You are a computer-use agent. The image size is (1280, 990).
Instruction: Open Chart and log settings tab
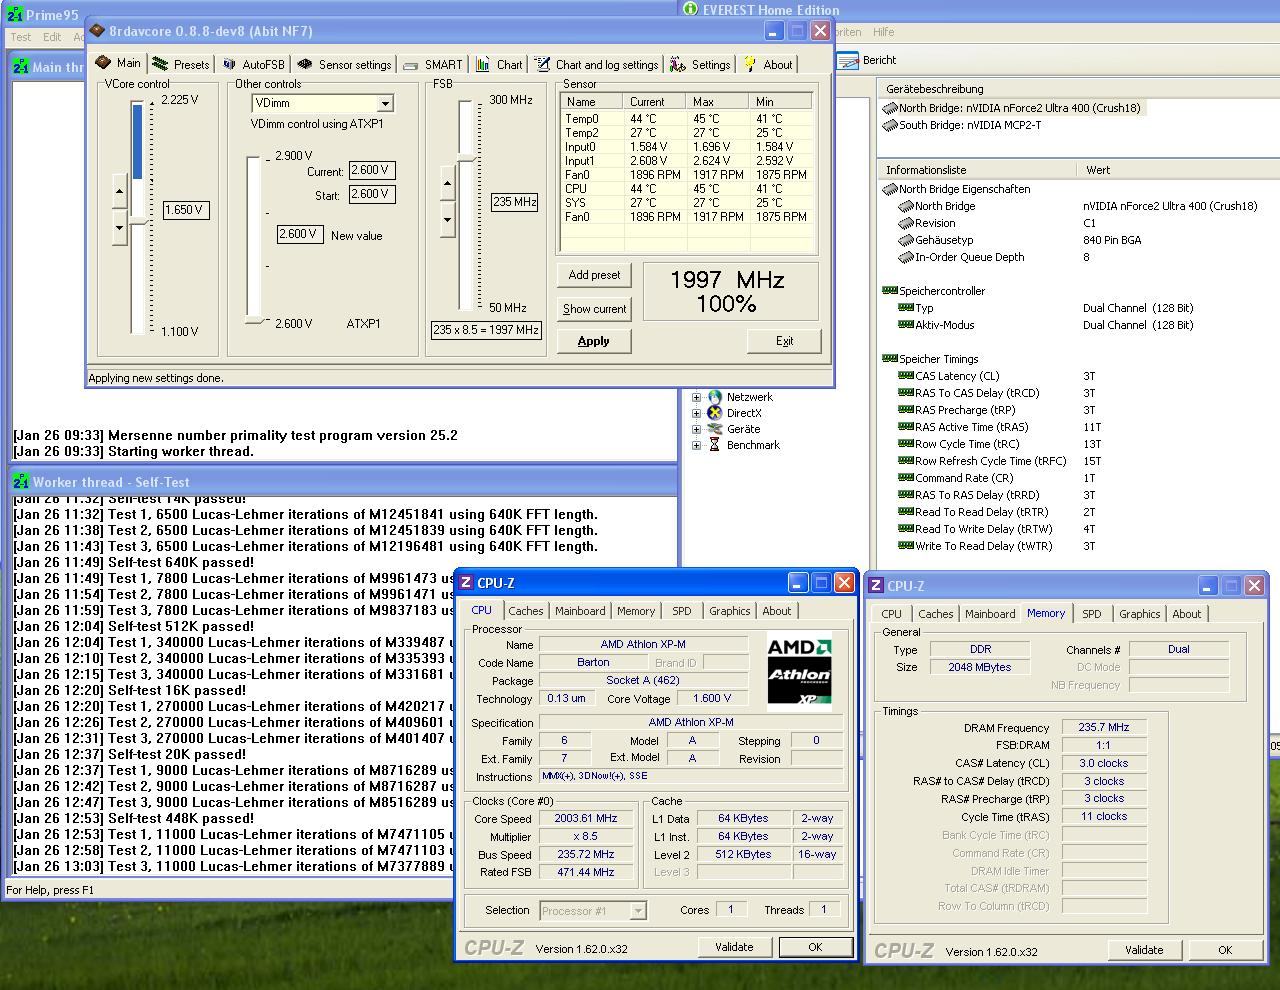(596, 64)
